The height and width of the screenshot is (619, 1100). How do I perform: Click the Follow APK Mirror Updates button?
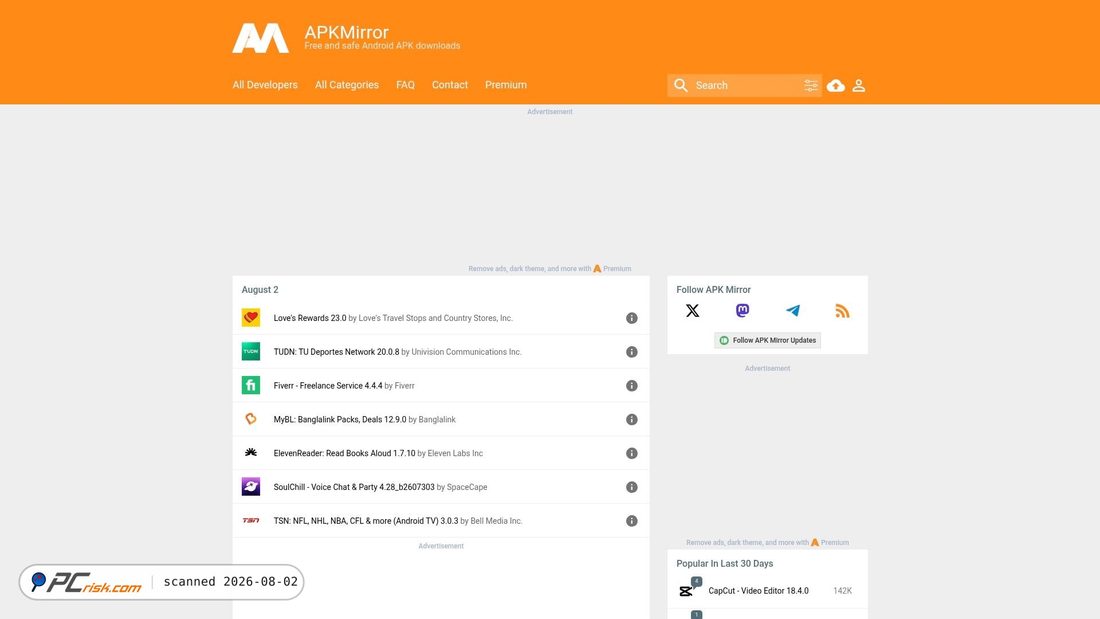(x=767, y=340)
